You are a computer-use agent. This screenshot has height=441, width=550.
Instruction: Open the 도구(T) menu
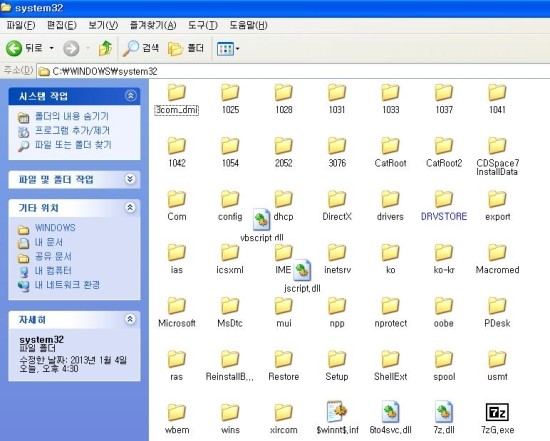pyautogui.click(x=203, y=25)
